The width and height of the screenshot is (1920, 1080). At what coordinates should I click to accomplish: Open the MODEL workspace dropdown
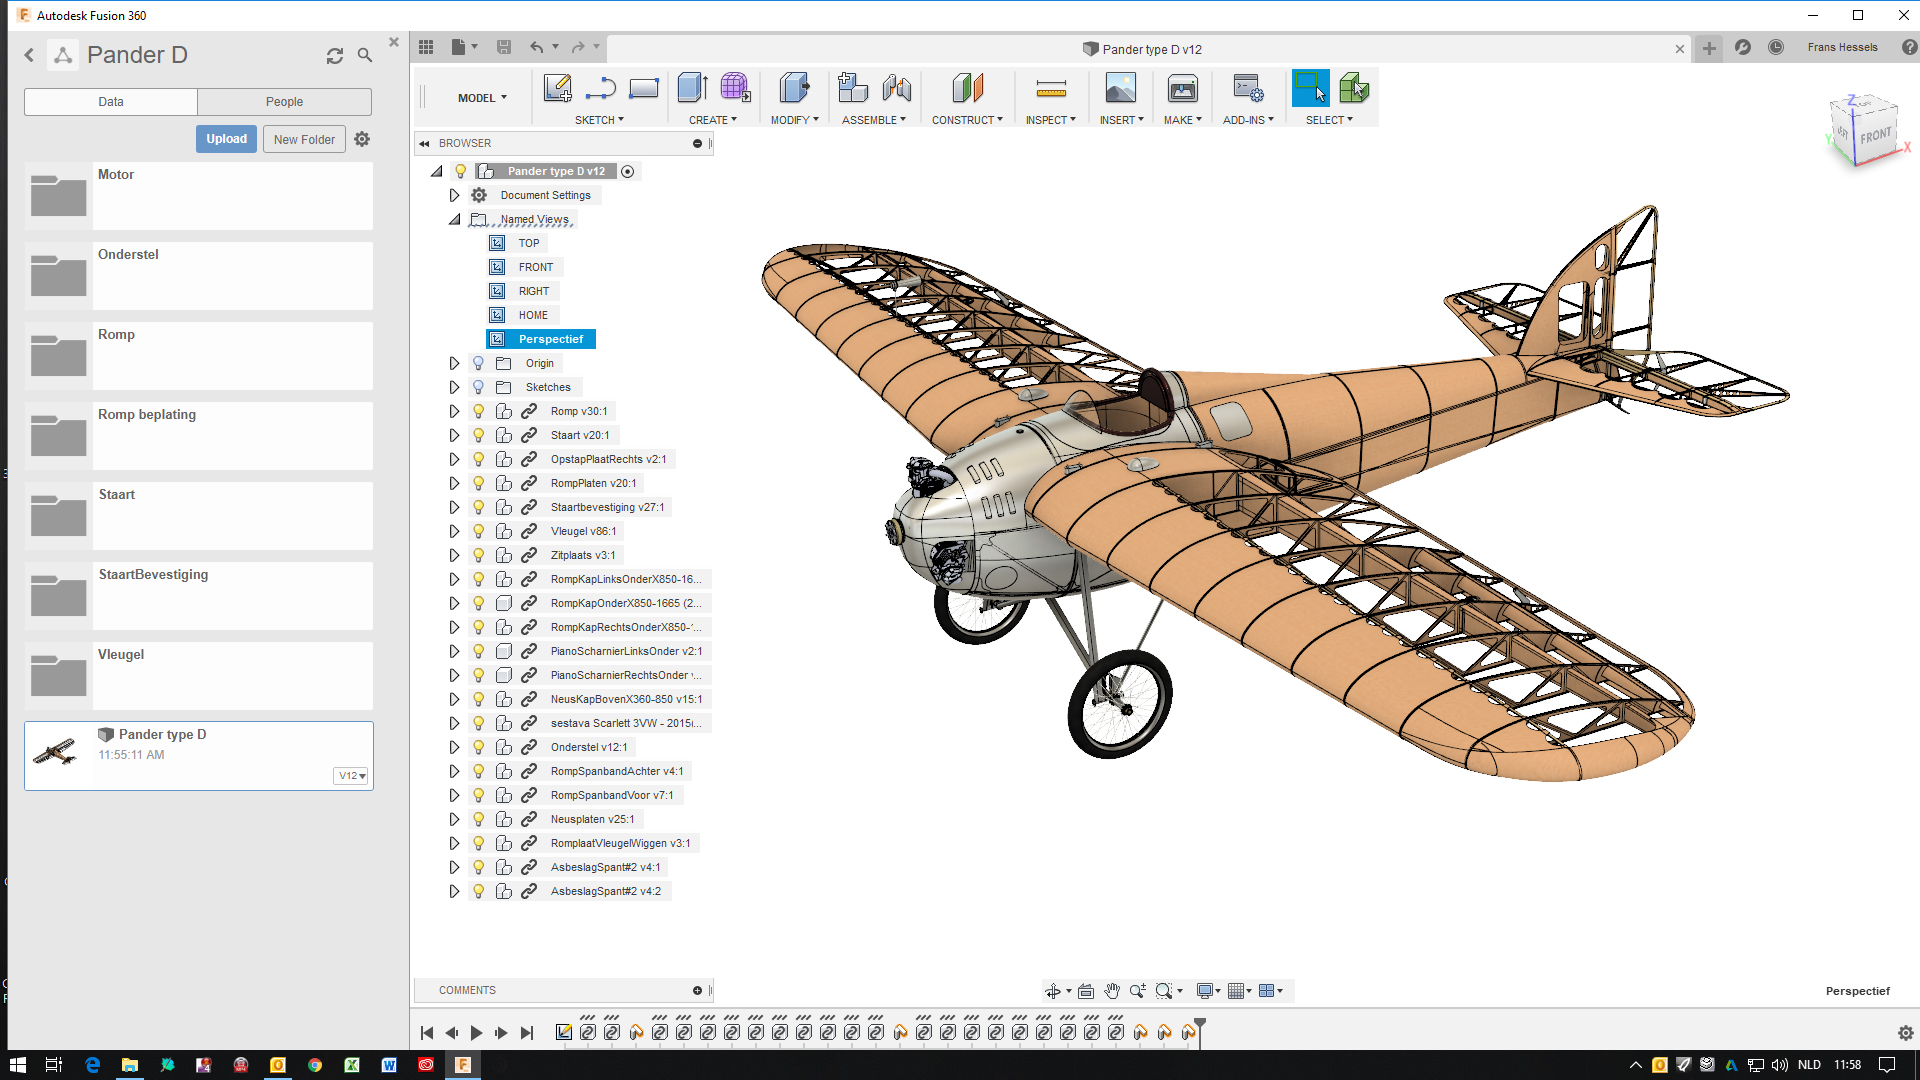point(481,97)
